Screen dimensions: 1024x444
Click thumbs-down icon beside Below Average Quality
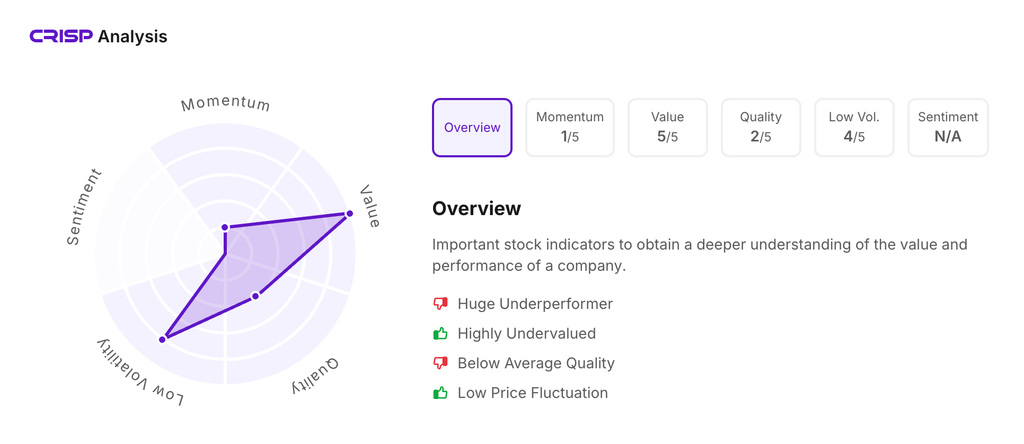440,363
